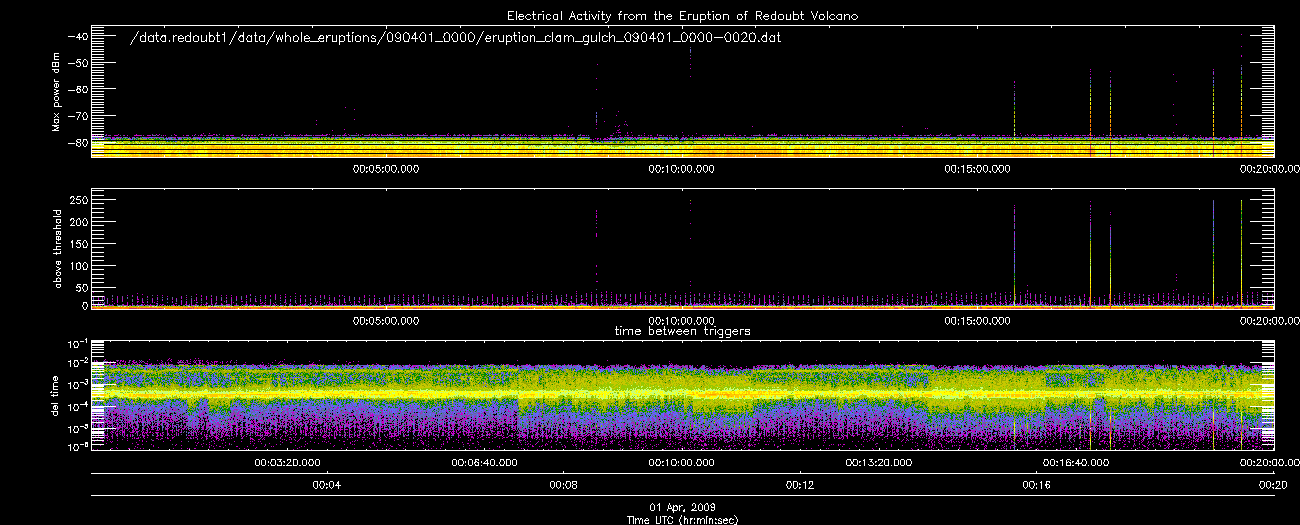Screen dimensions: 1300x525
Task: Click 00:05:00.000 label under above threshold plot
Action: pos(385,321)
